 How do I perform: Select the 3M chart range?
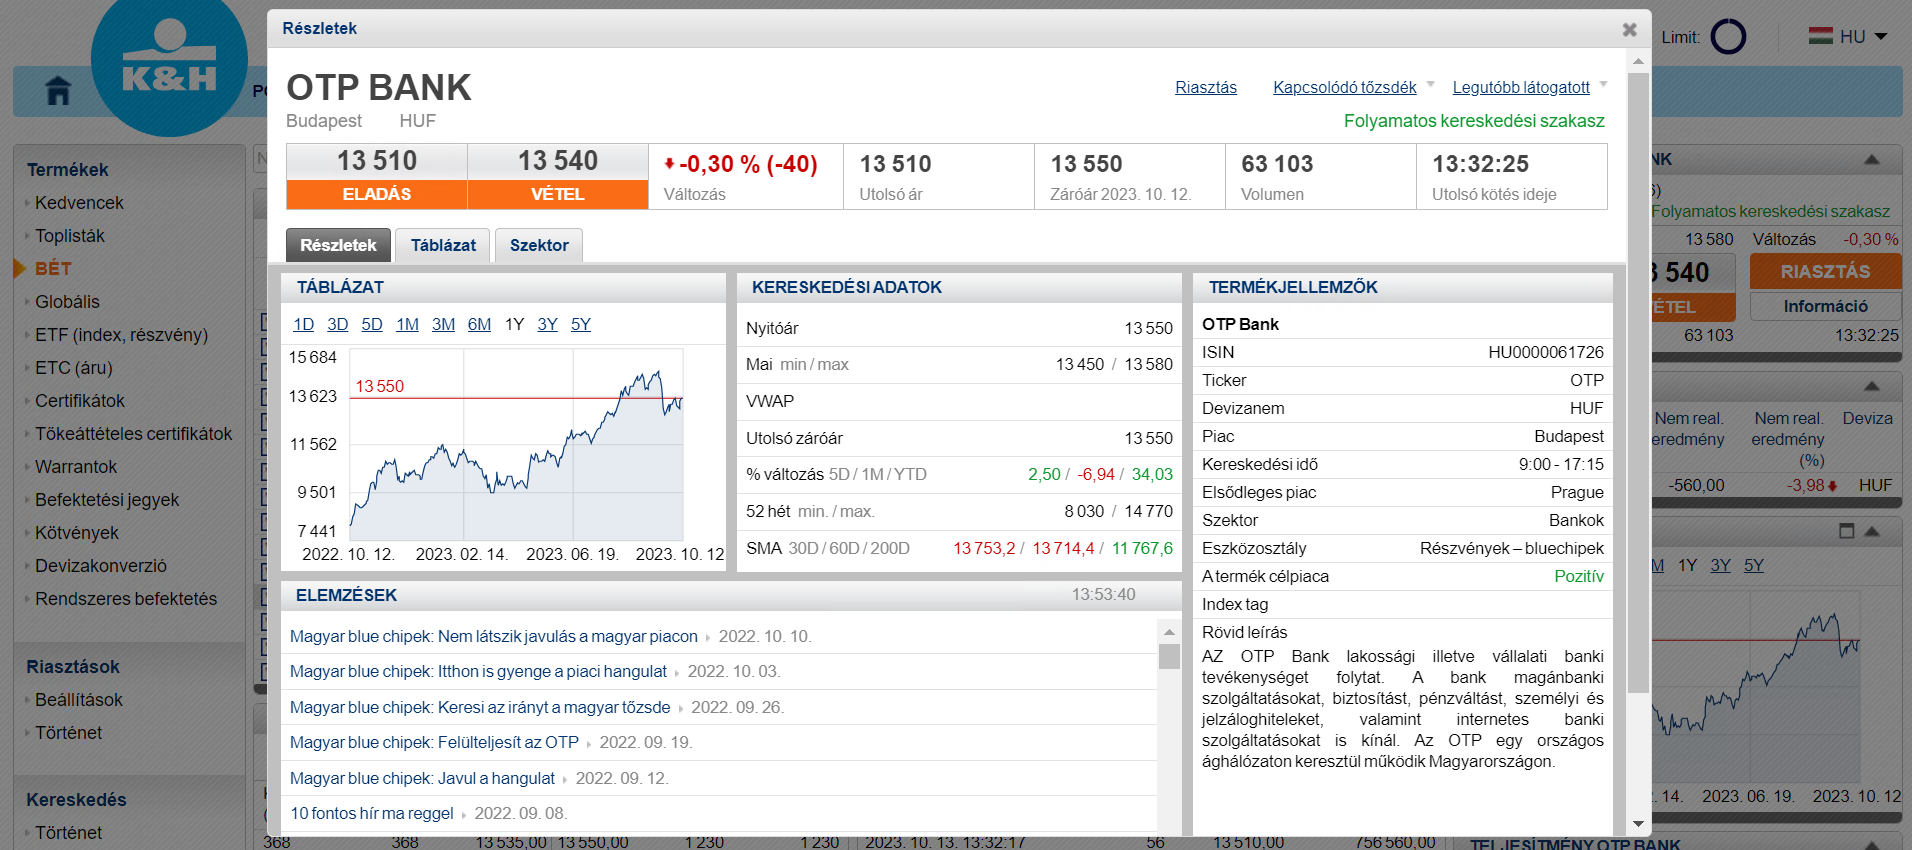pos(443,324)
